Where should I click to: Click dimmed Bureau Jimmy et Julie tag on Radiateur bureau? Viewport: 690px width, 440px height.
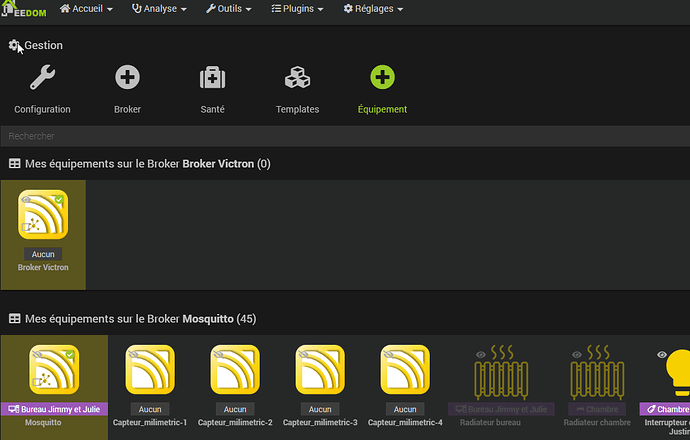tap(501, 409)
